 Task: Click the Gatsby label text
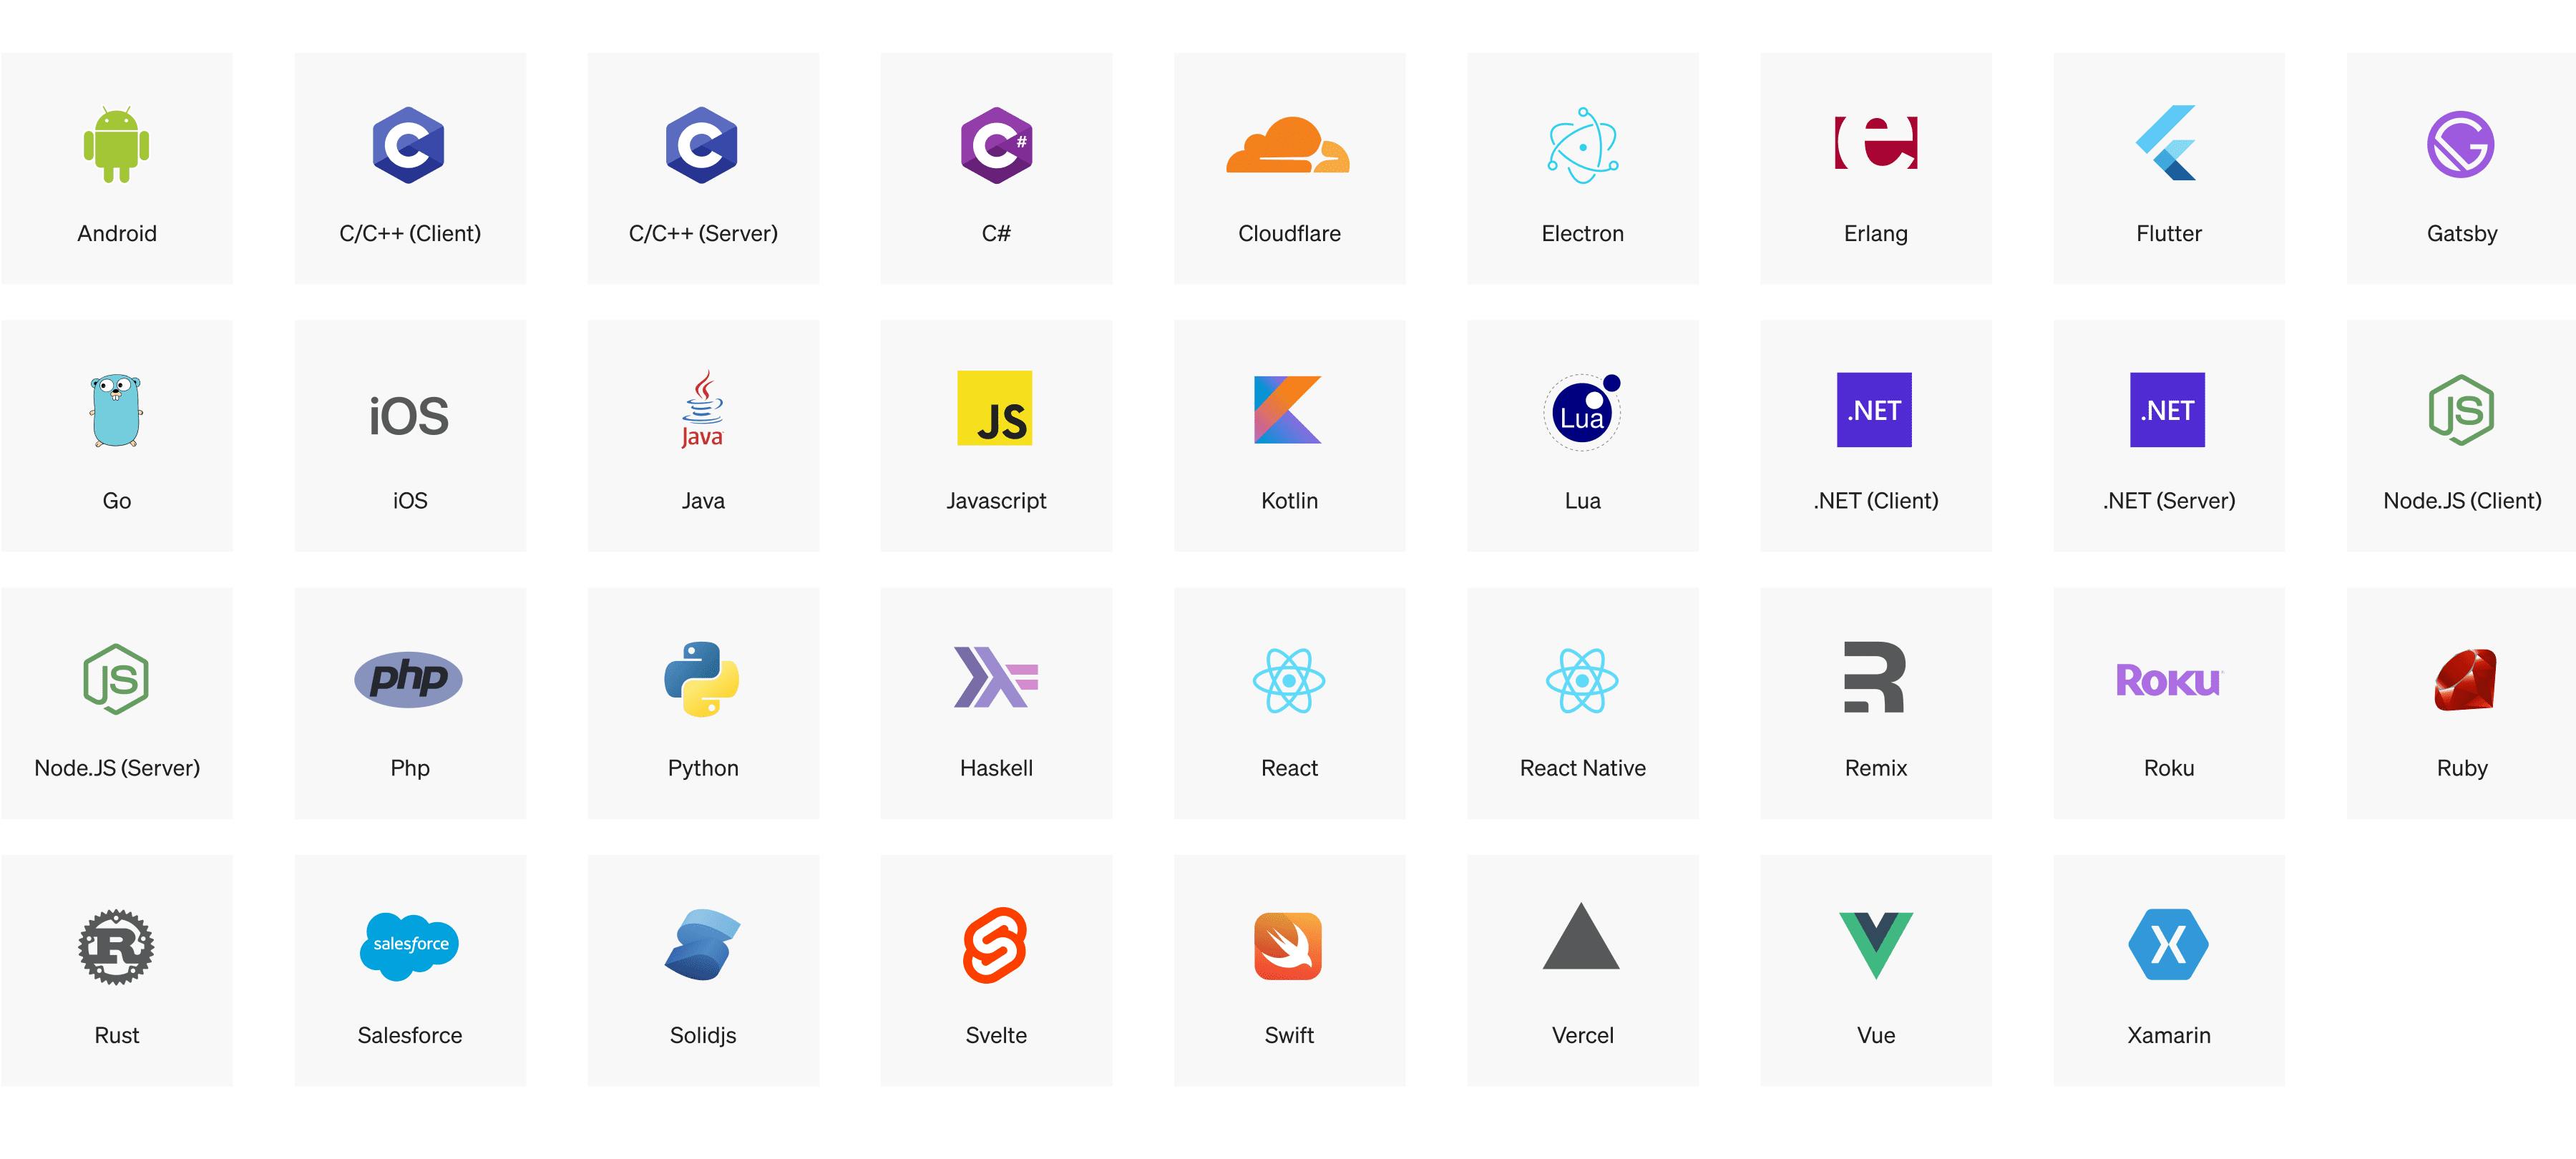(2461, 234)
